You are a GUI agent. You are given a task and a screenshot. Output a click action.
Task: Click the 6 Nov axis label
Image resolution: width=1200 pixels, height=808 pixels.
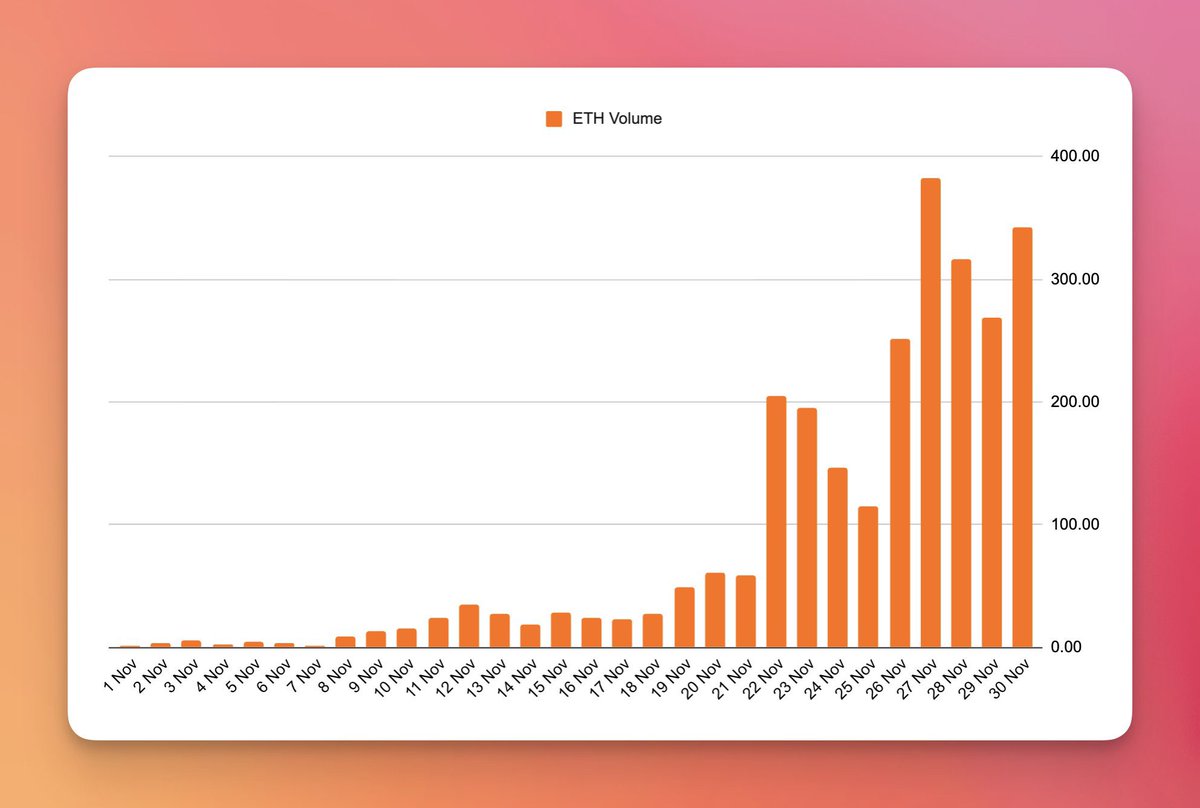click(273, 674)
